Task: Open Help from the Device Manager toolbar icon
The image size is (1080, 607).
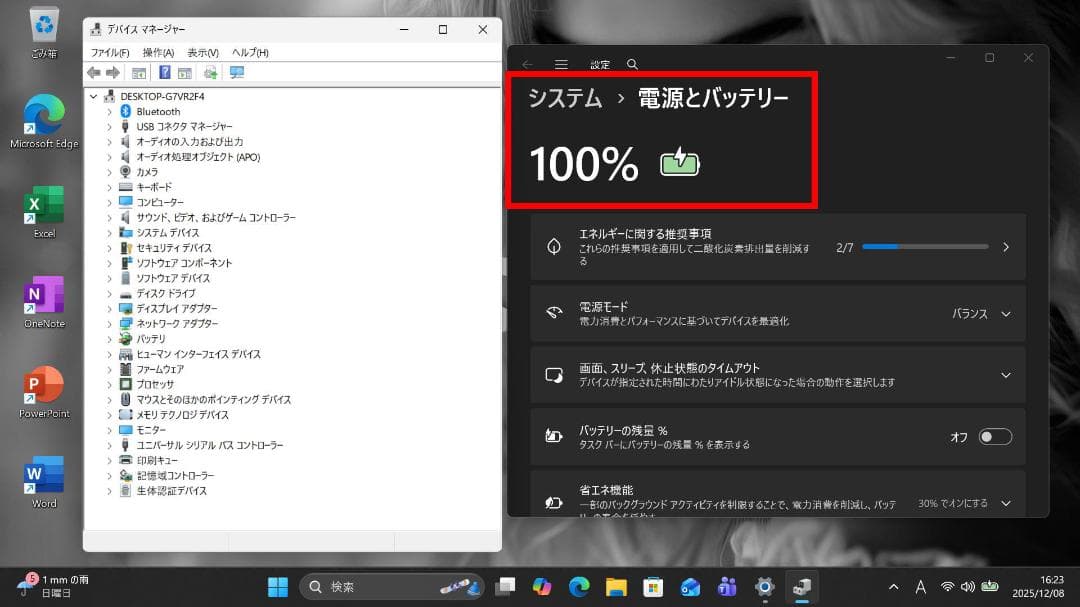Action: 166,72
